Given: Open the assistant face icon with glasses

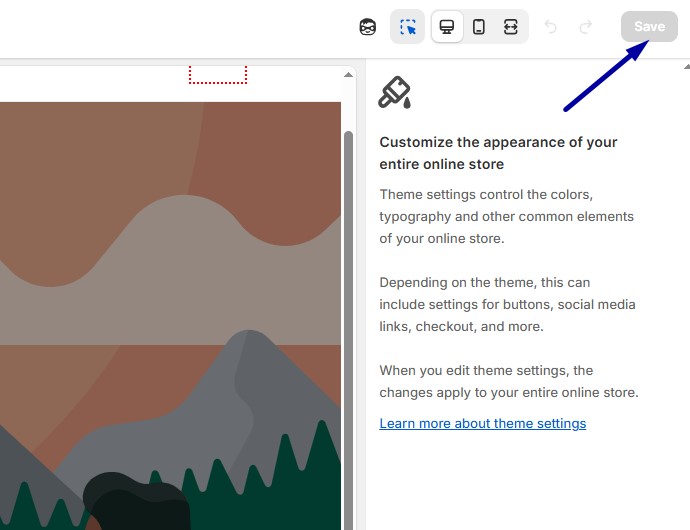Looking at the screenshot, I should pyautogui.click(x=367, y=27).
